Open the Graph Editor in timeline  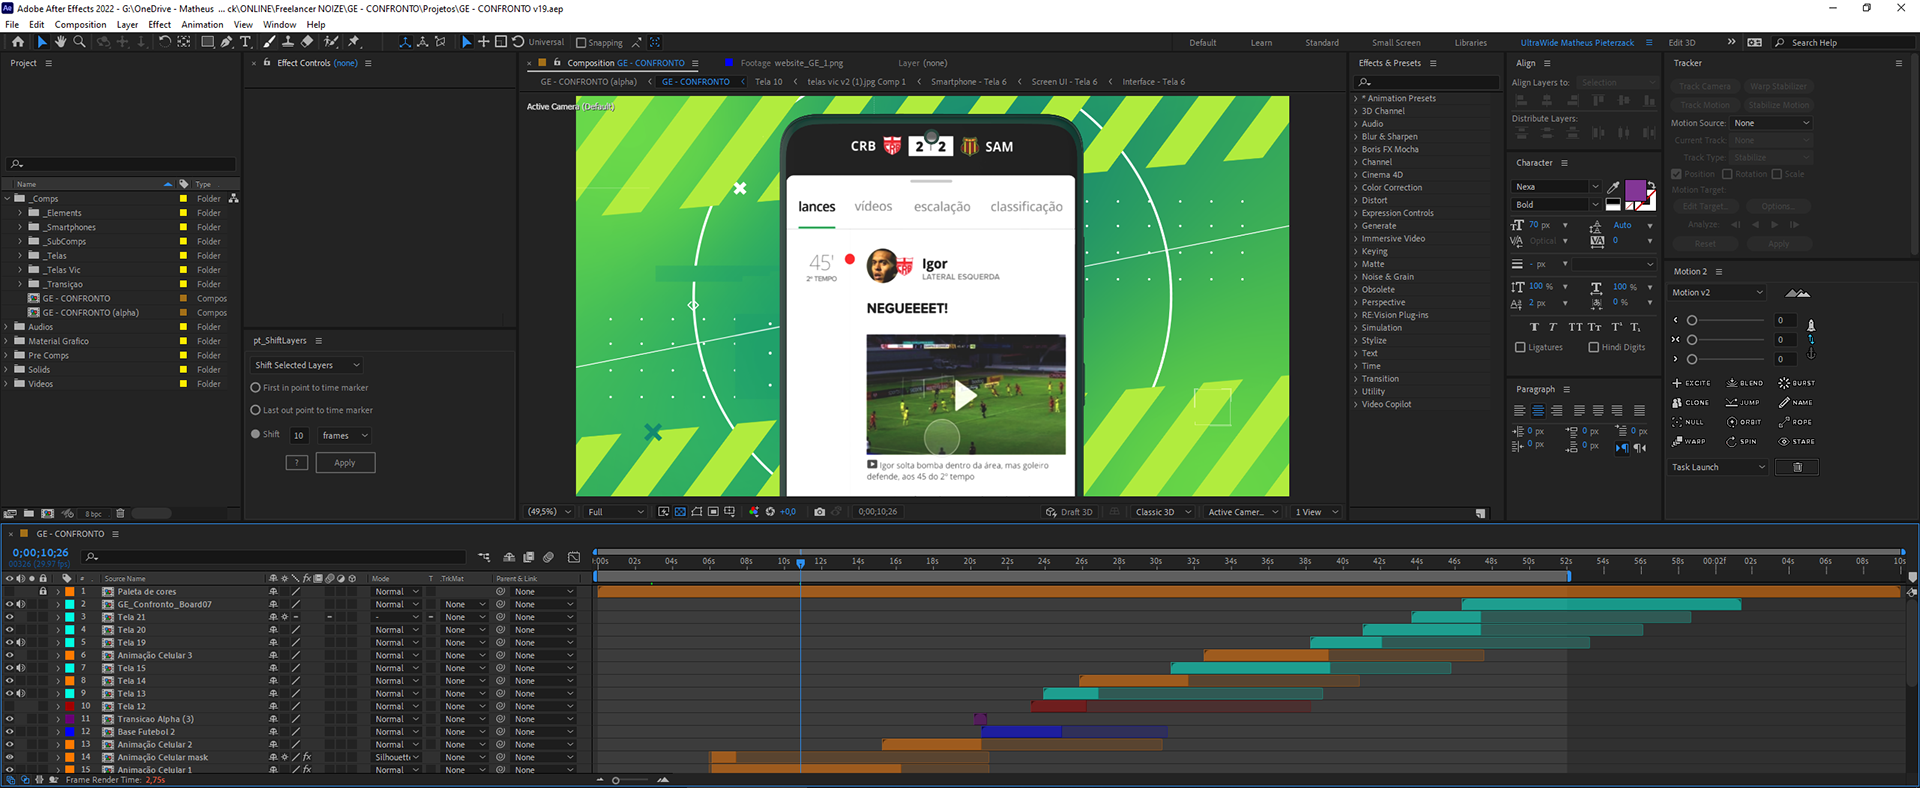(574, 557)
